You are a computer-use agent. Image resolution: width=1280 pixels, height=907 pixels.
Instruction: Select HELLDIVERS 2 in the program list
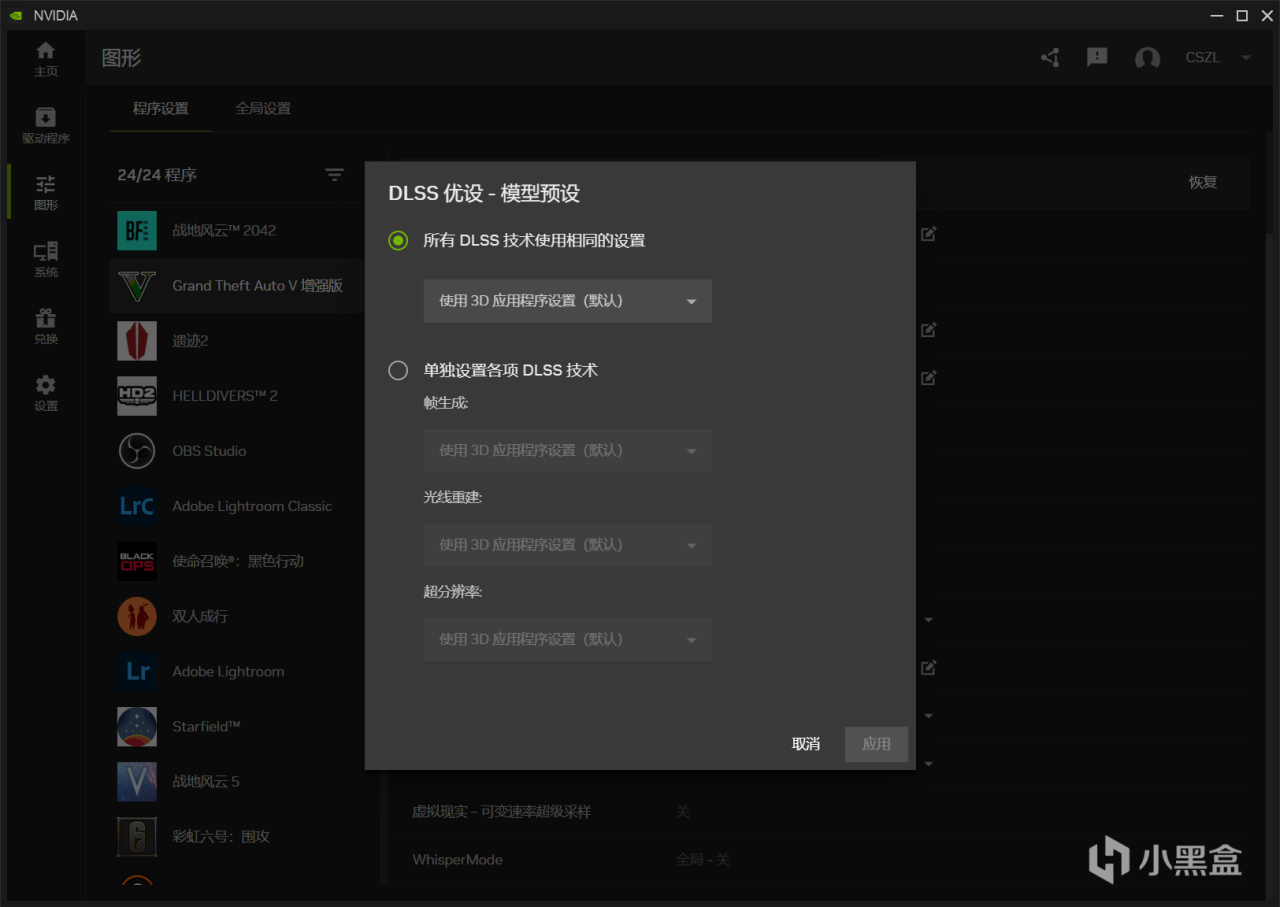click(237, 396)
